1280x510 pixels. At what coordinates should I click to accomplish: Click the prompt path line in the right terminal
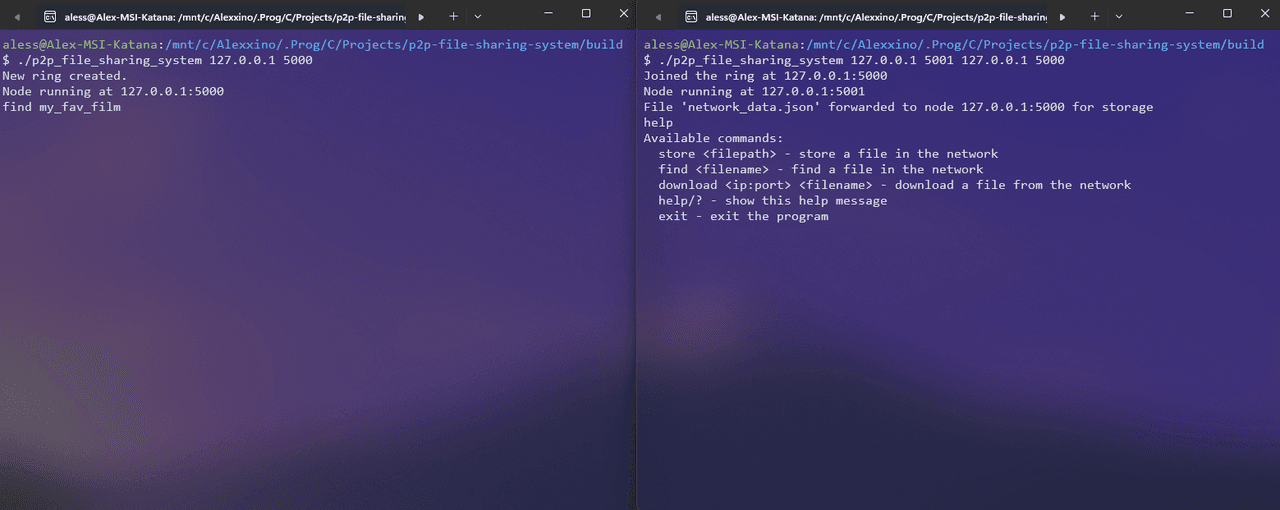click(954, 45)
